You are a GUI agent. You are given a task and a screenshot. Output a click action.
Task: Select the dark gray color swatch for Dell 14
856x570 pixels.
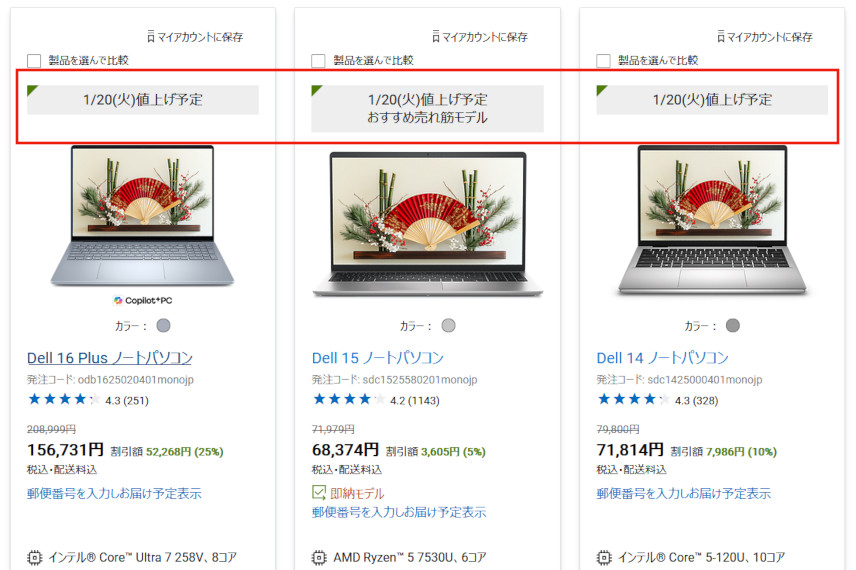coord(733,326)
